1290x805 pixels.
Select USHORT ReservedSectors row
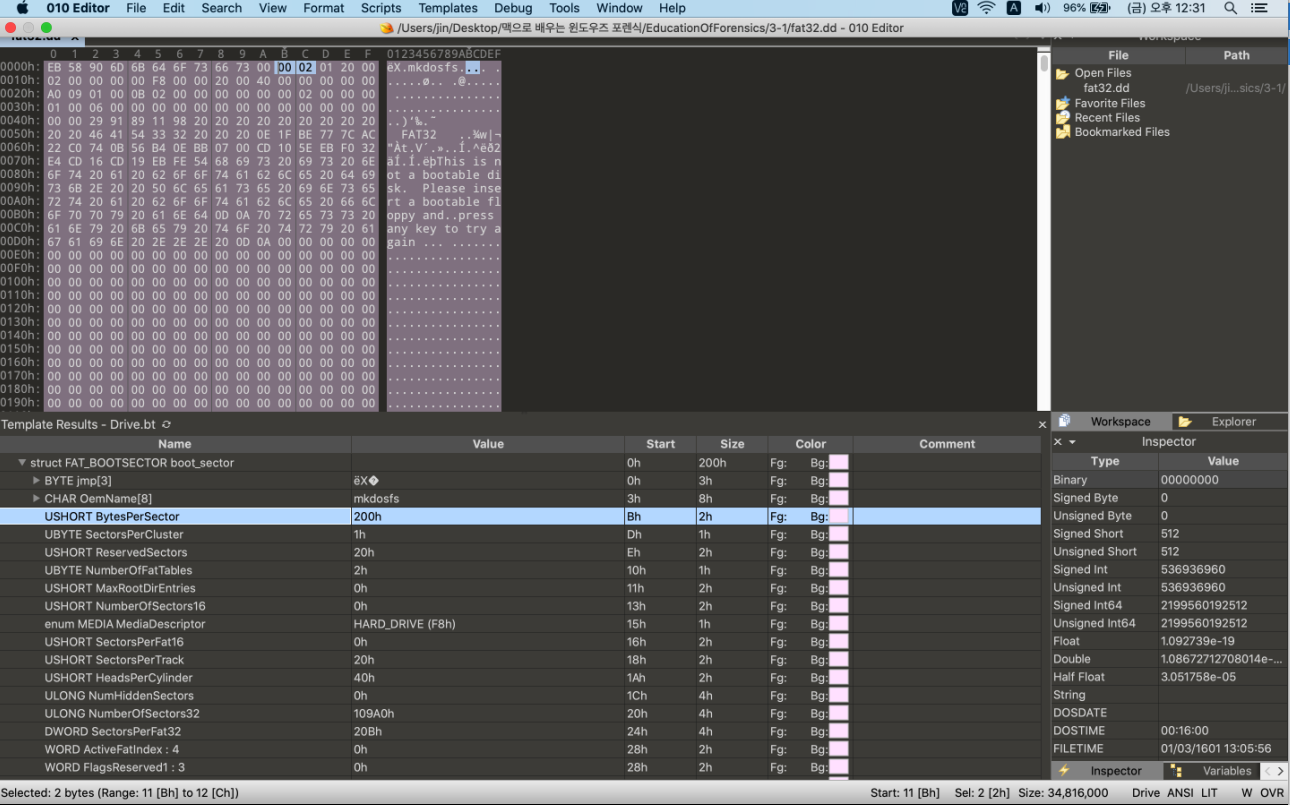[520, 552]
